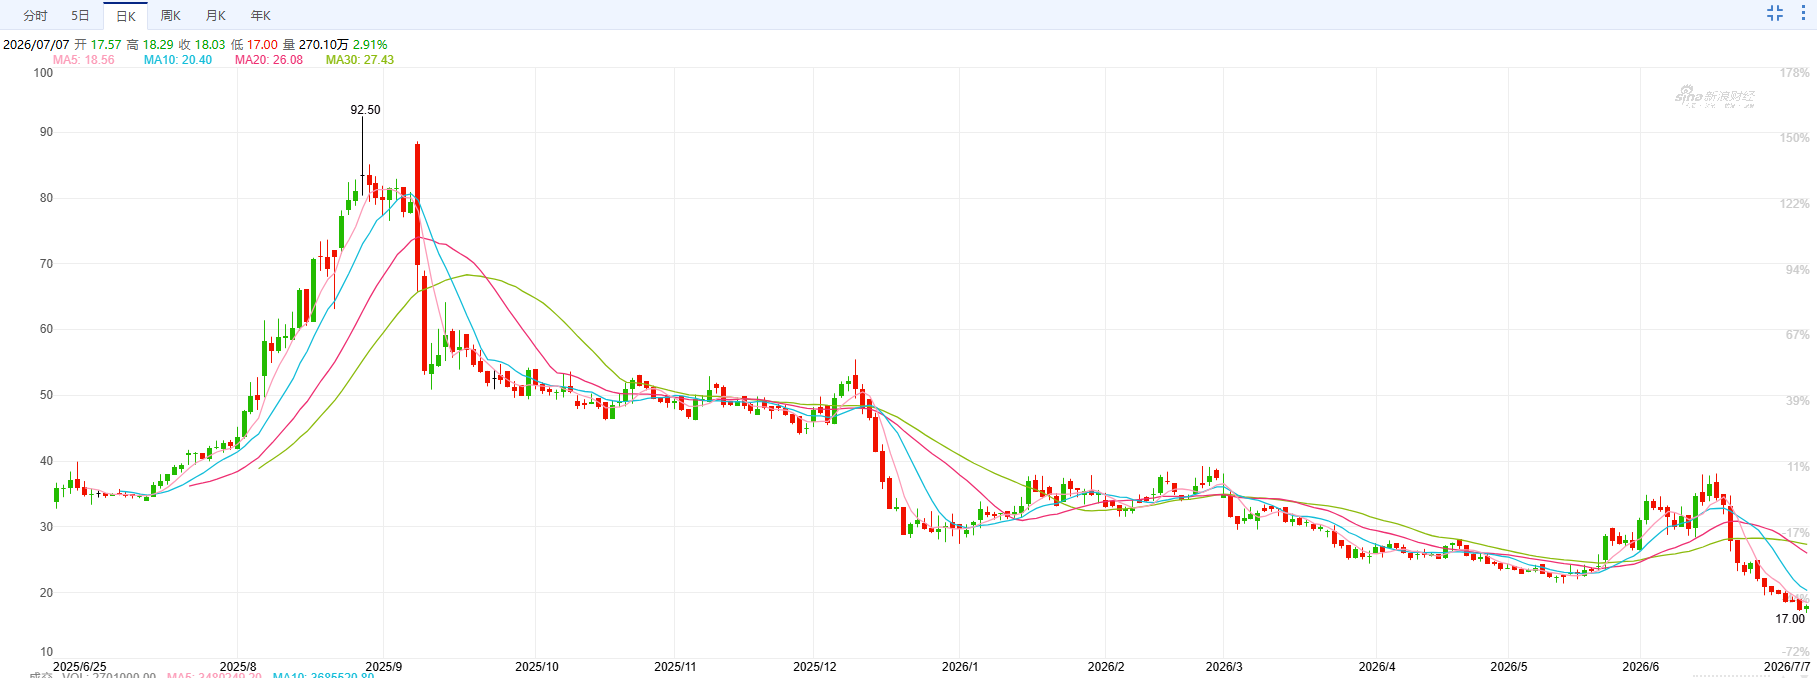Click the 2026/7/7 end date label

coord(1787,667)
